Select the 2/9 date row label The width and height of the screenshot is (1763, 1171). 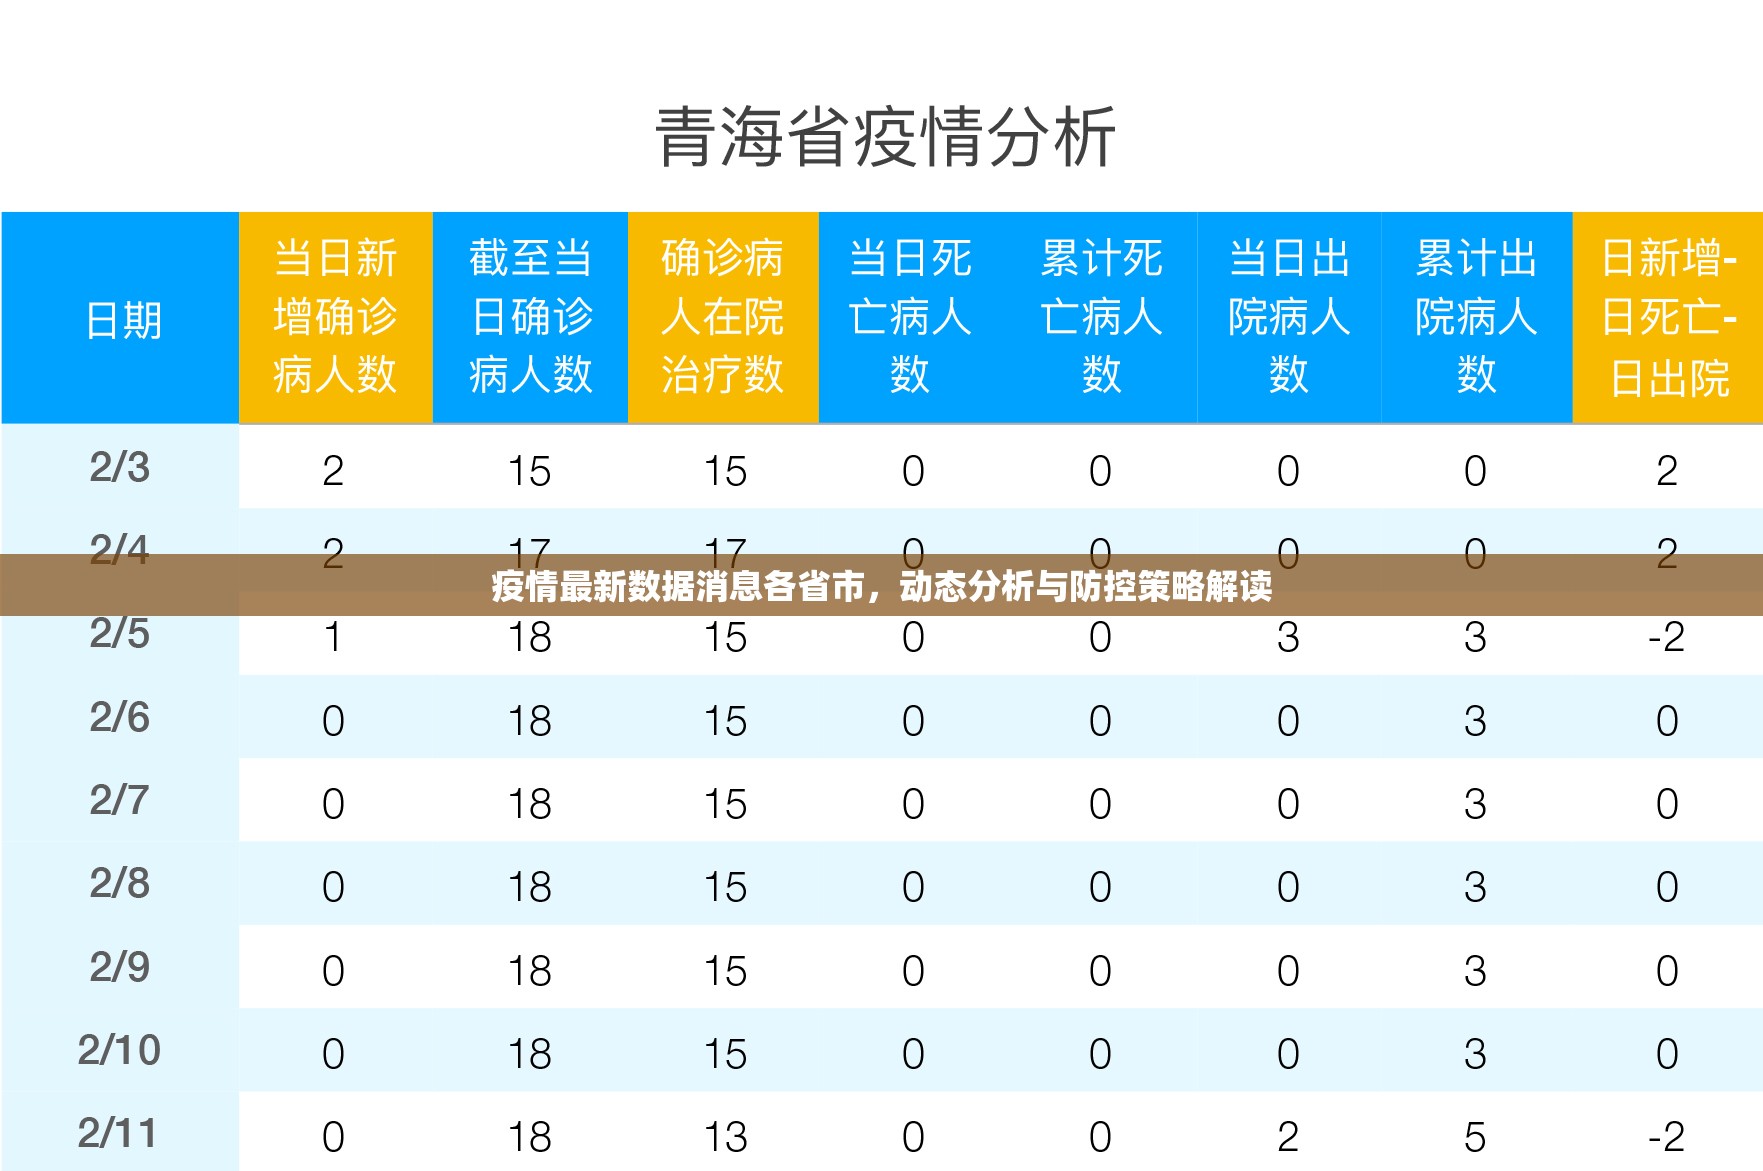(120, 967)
